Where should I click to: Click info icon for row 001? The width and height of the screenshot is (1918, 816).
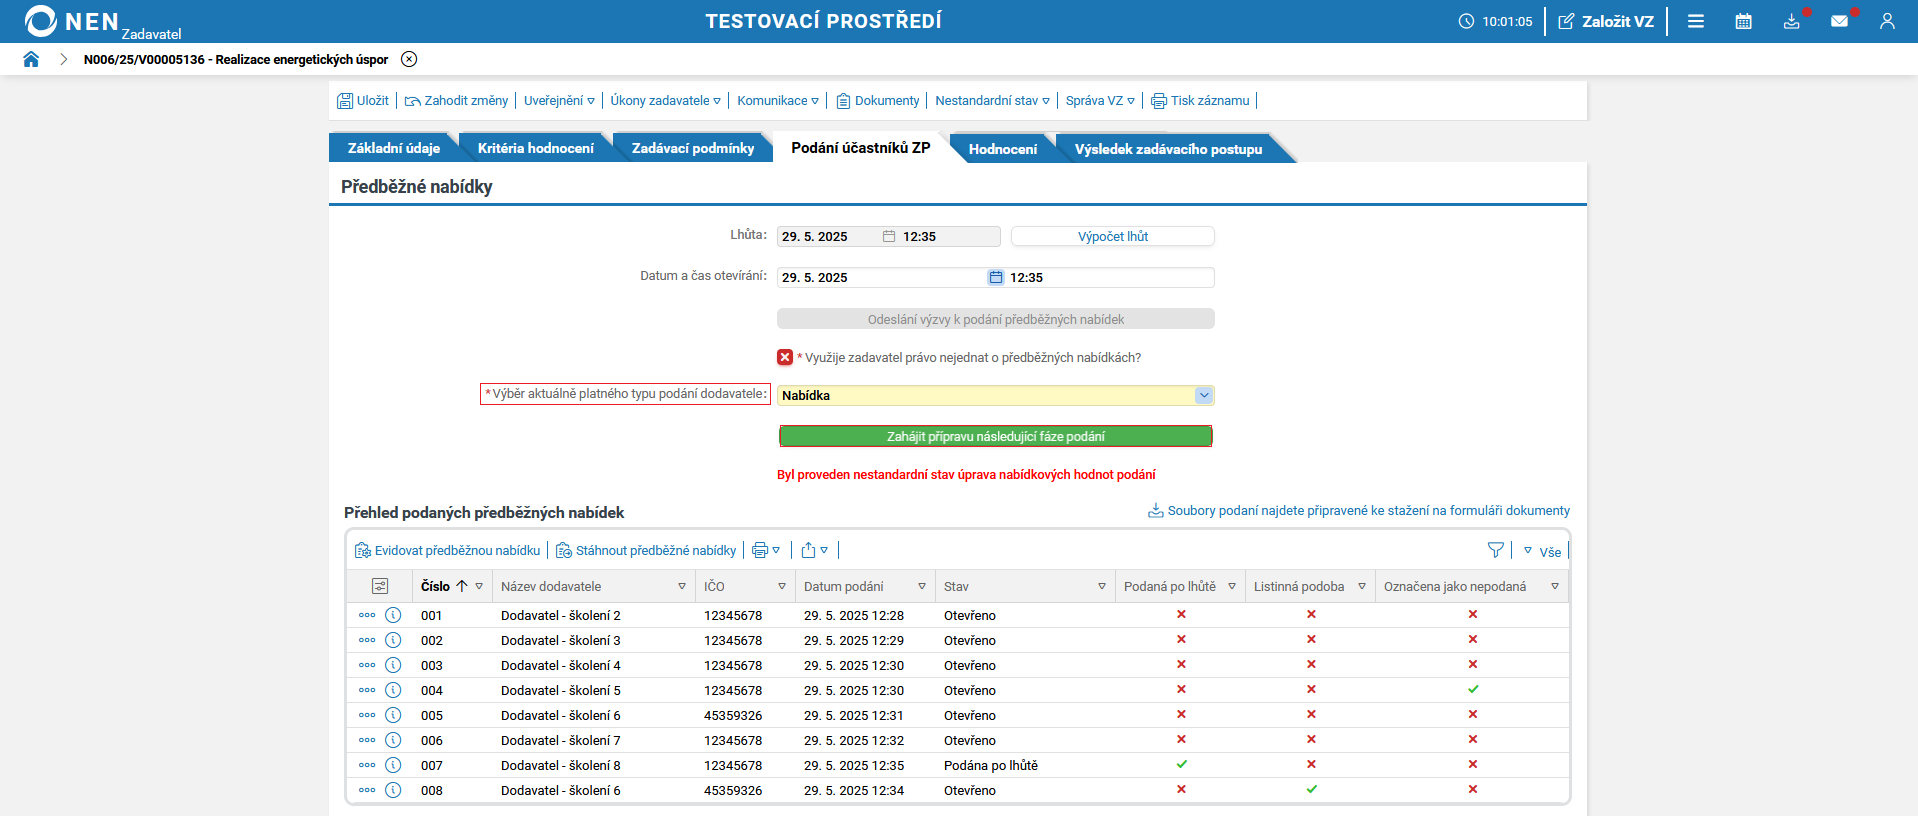pos(393,615)
